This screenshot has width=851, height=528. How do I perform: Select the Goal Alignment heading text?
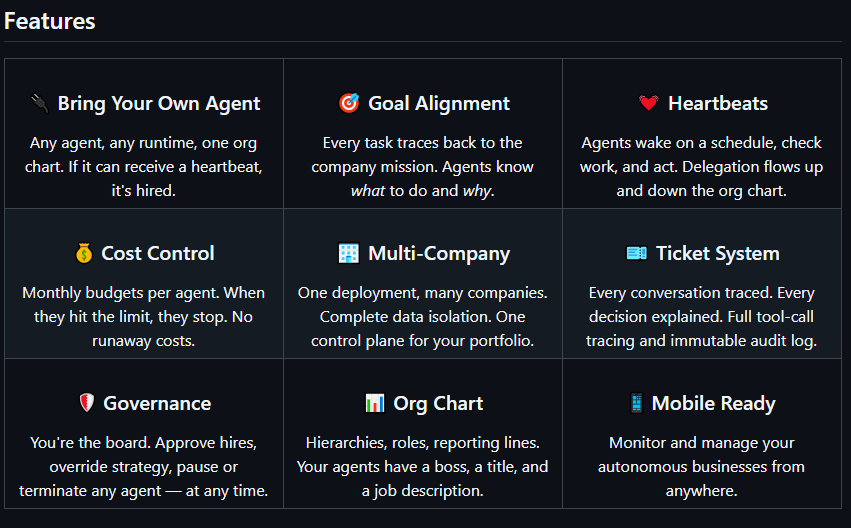pos(439,104)
